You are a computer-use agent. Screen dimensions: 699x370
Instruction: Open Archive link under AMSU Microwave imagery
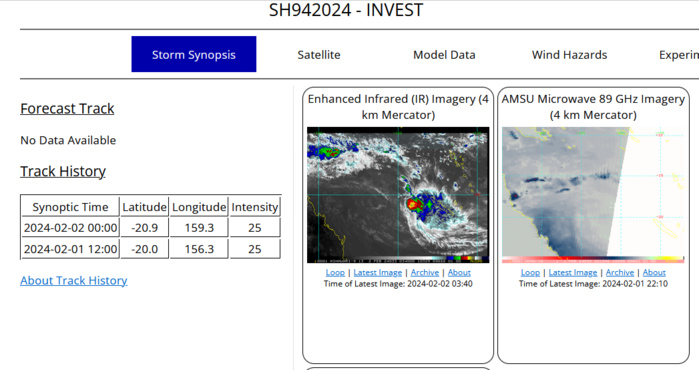tap(620, 272)
